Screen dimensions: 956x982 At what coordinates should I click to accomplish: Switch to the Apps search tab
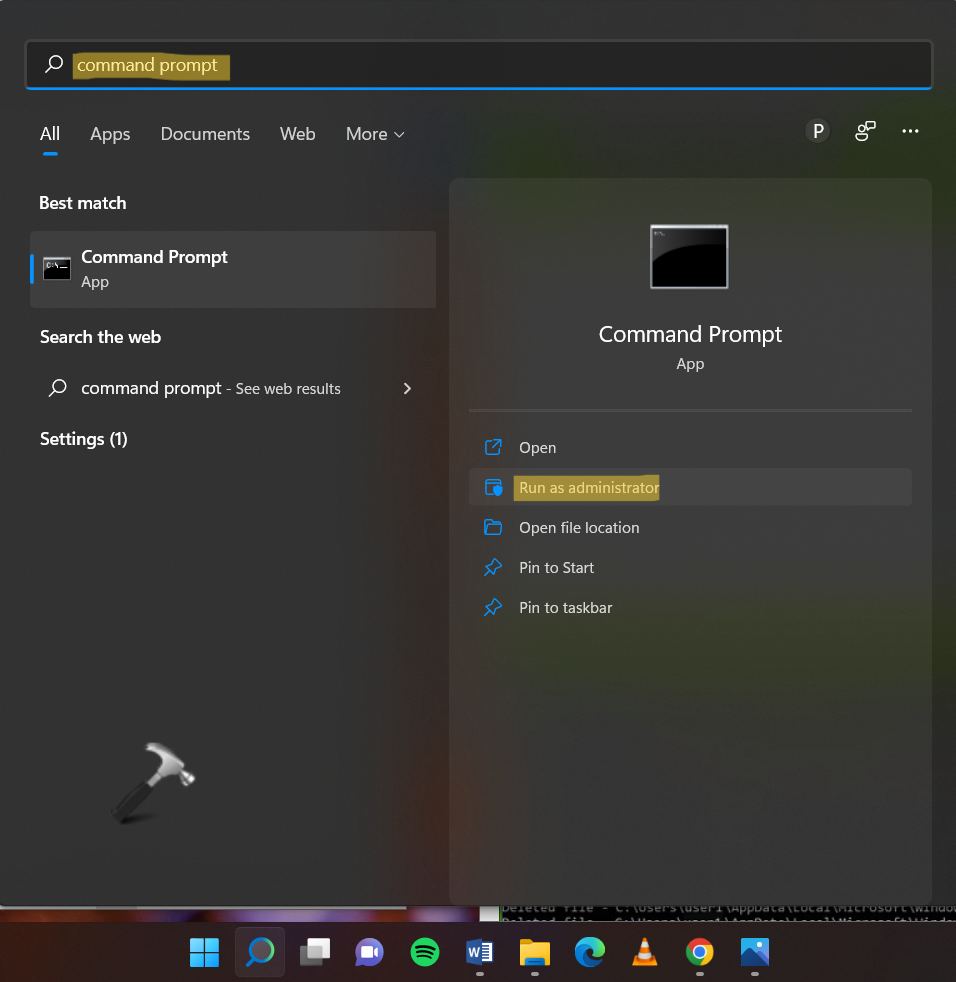pos(110,134)
